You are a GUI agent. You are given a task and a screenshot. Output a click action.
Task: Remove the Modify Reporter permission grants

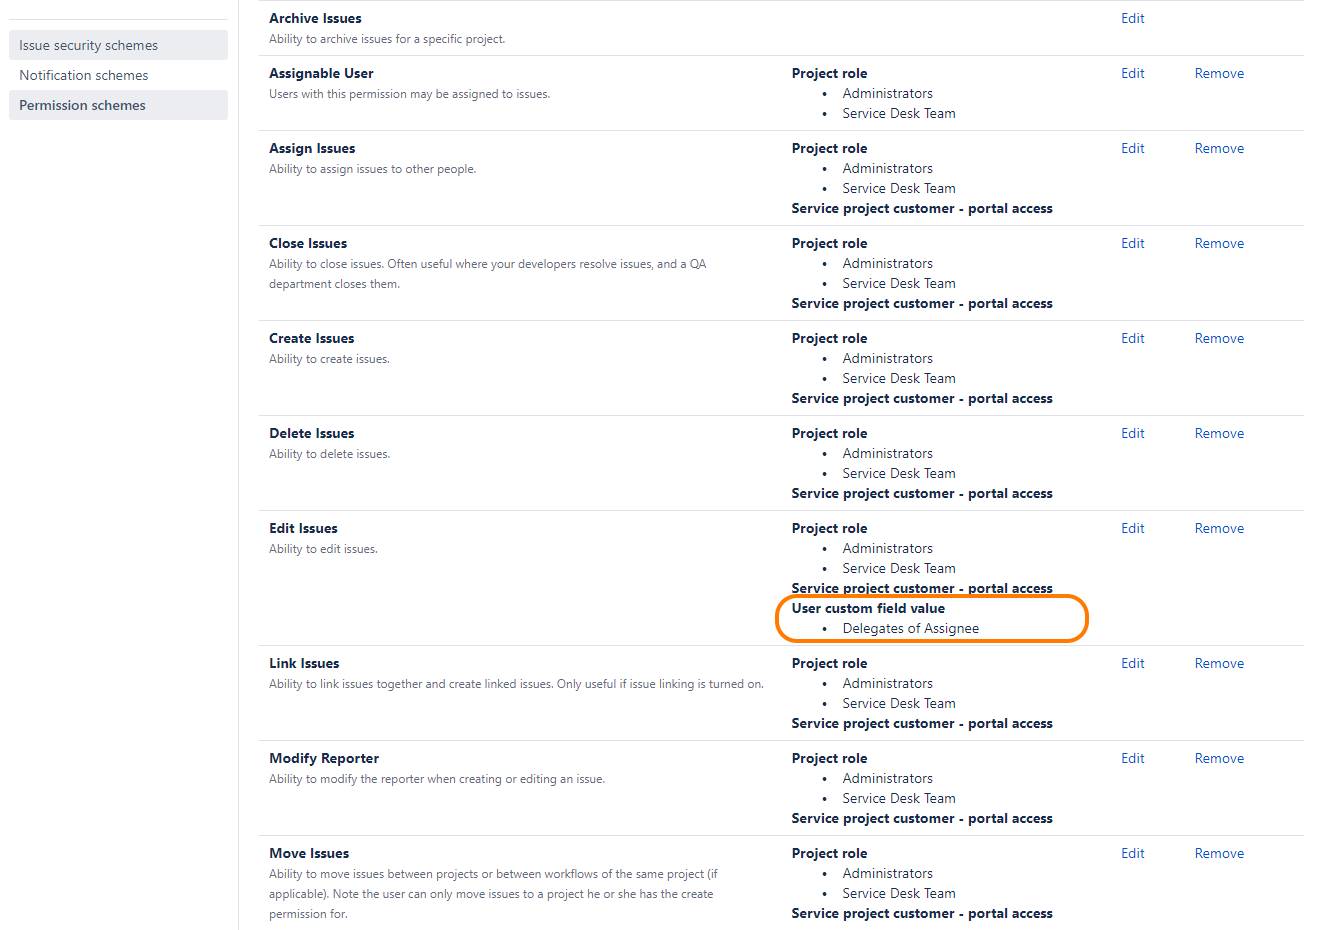tap(1219, 758)
